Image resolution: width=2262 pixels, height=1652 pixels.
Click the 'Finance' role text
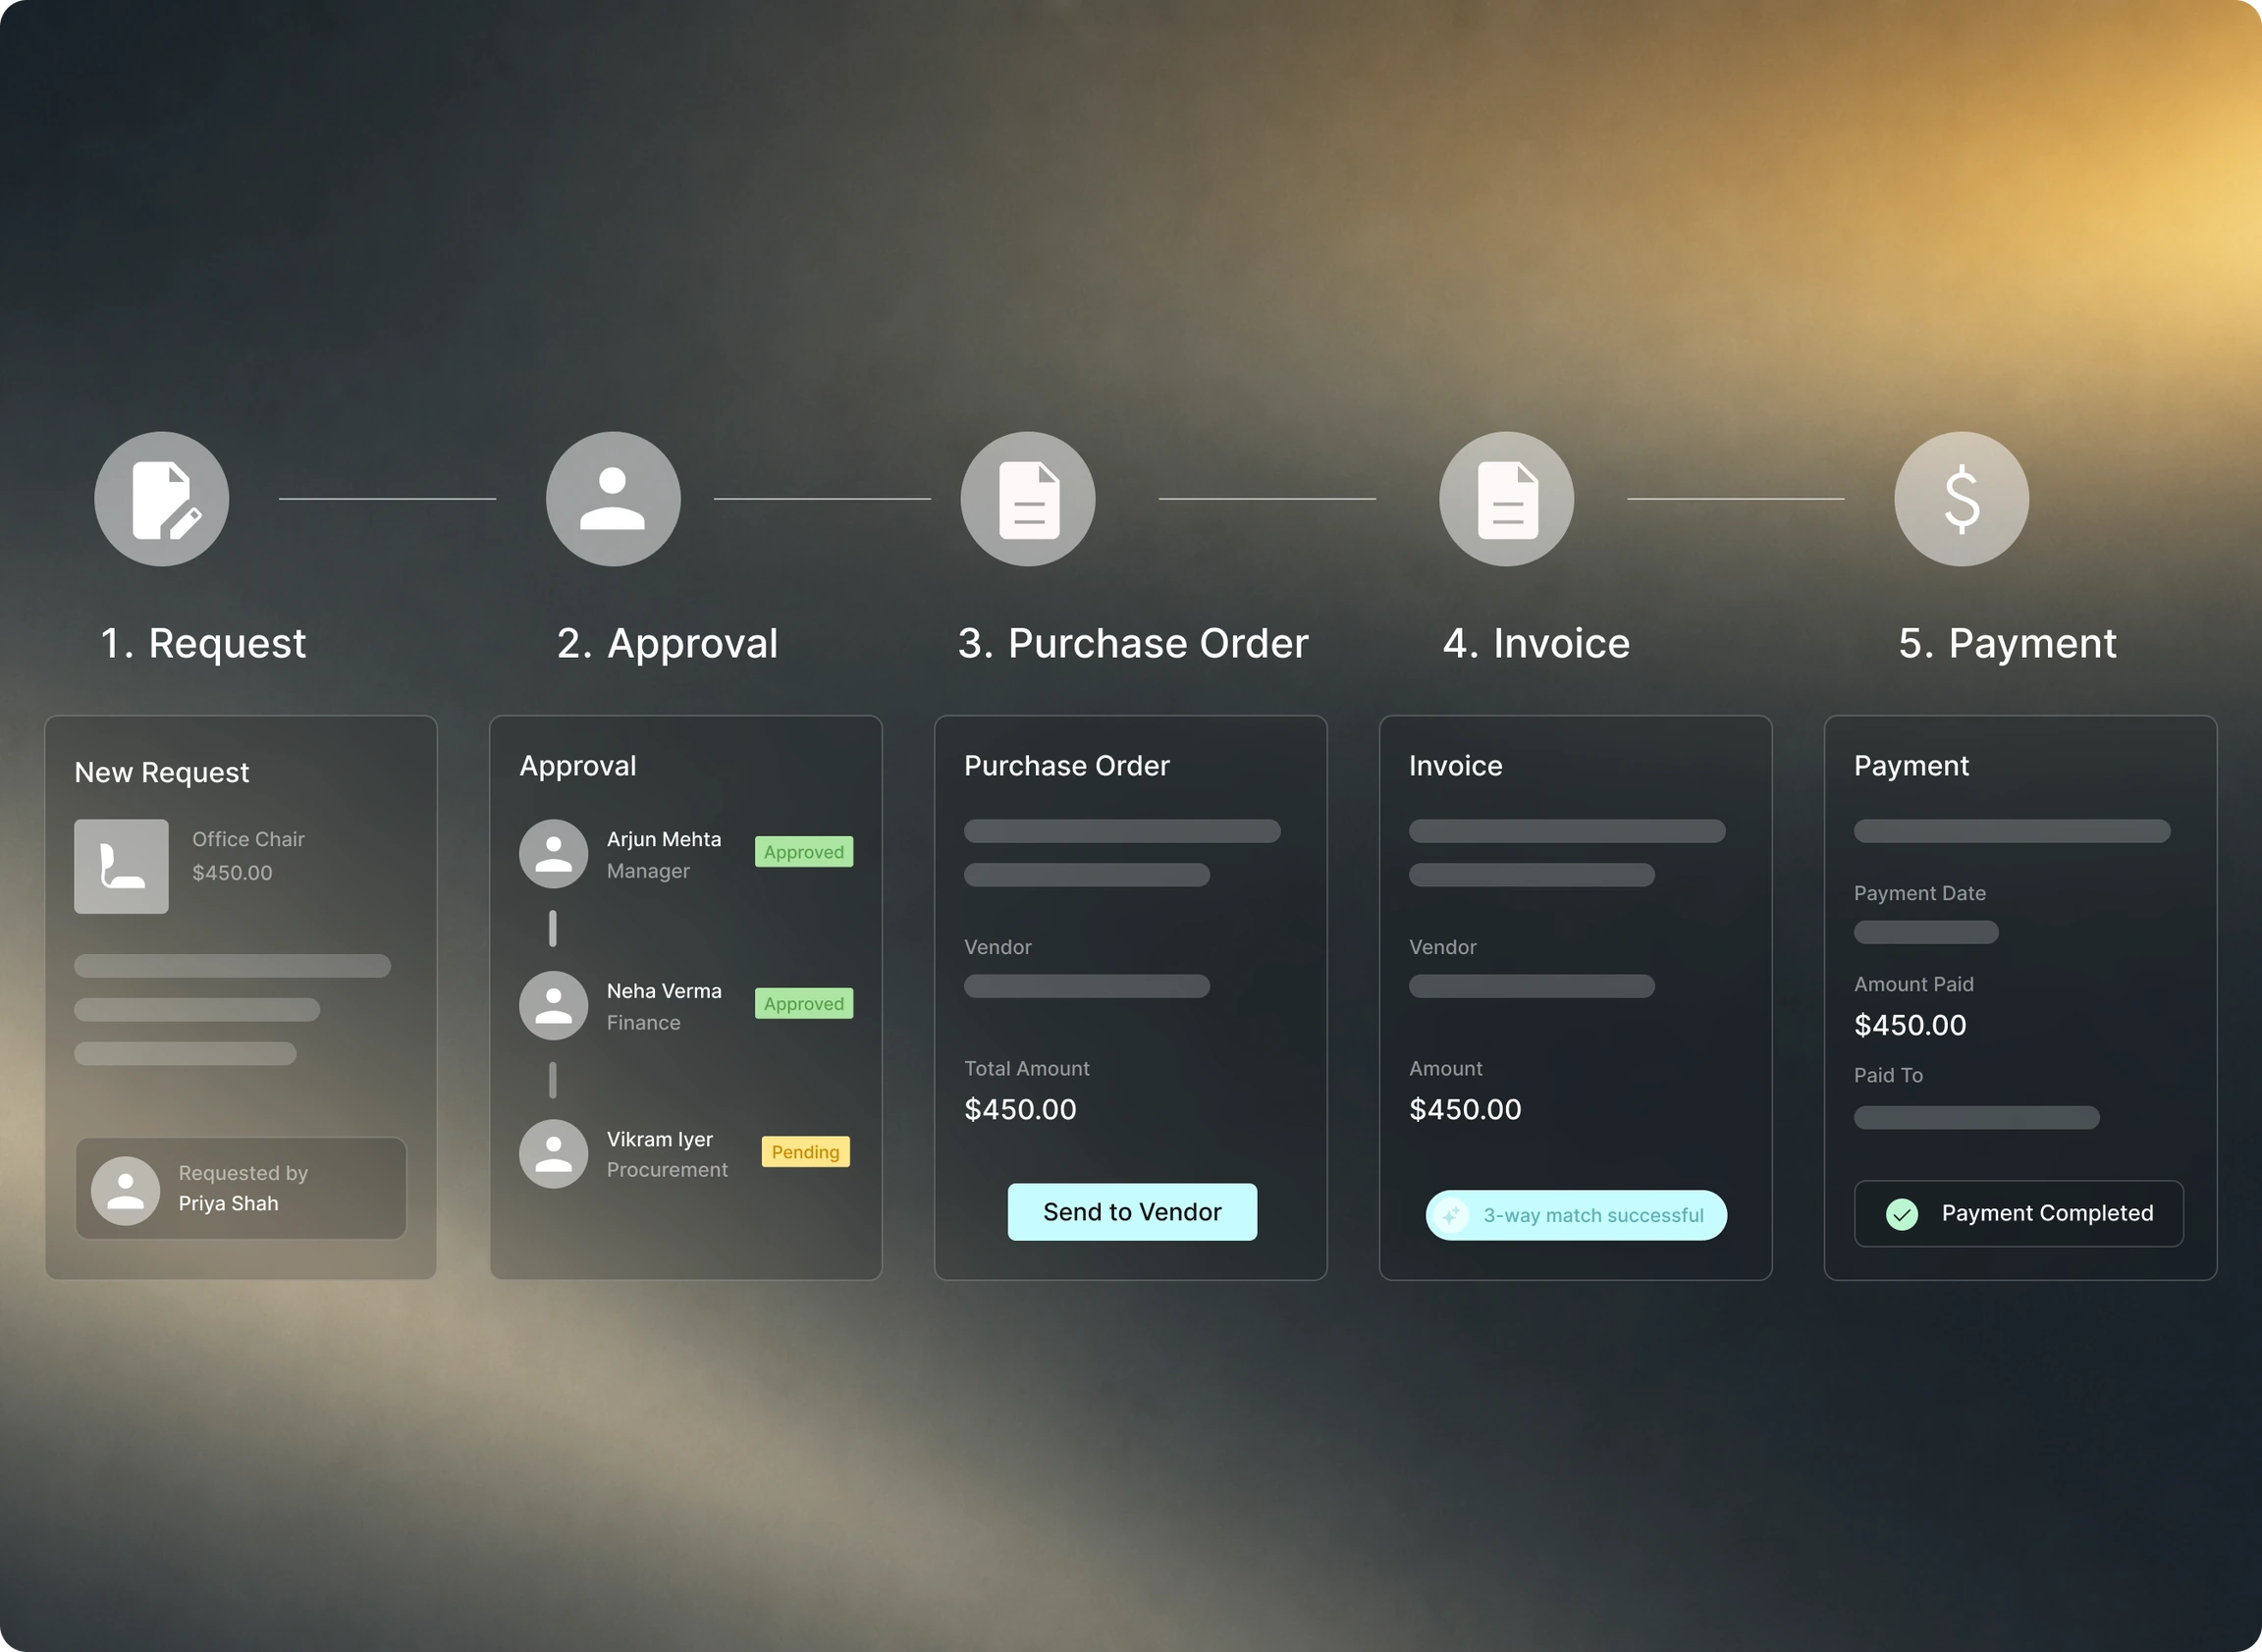643,1023
